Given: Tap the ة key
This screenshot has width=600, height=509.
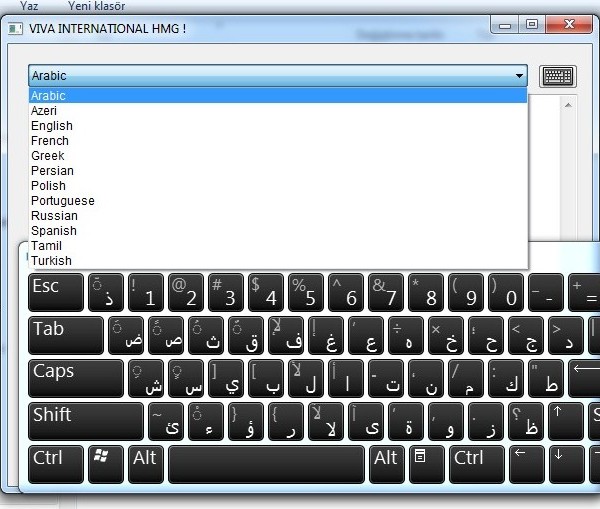Looking at the screenshot, I should 406,421.
